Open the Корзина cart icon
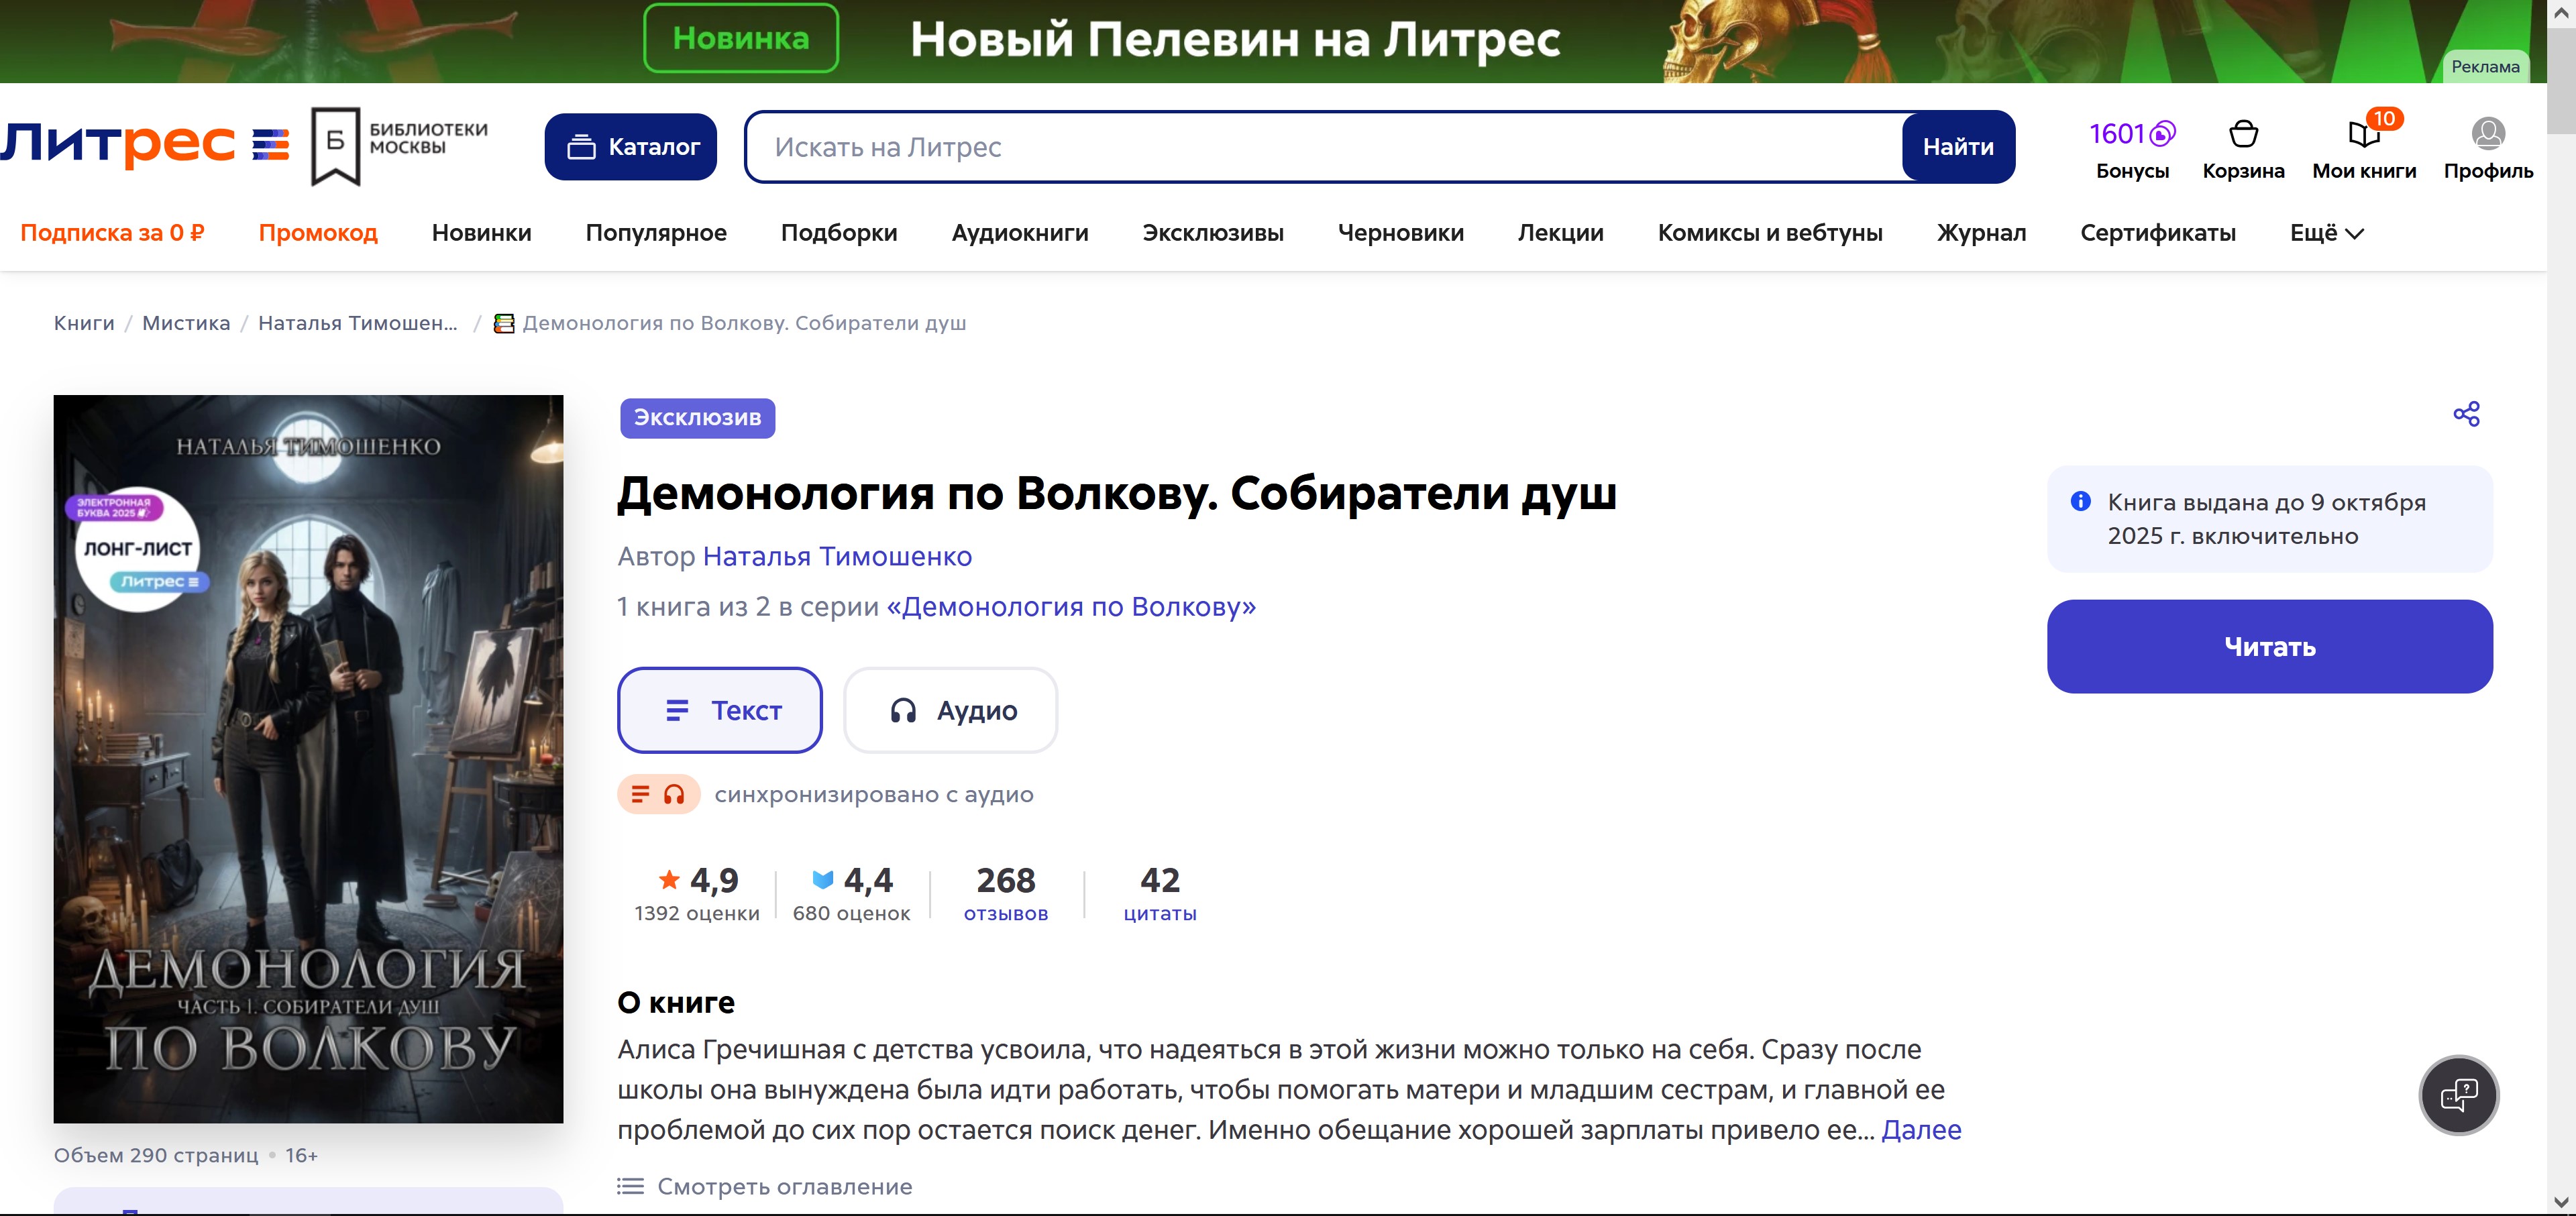This screenshot has width=2576, height=1216. coord(2243,134)
